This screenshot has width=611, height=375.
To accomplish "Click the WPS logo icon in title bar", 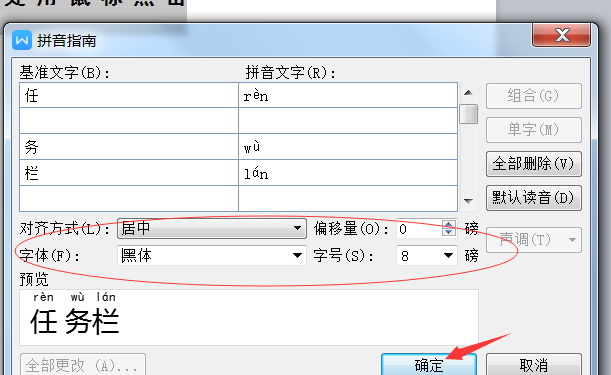I will tap(22, 40).
